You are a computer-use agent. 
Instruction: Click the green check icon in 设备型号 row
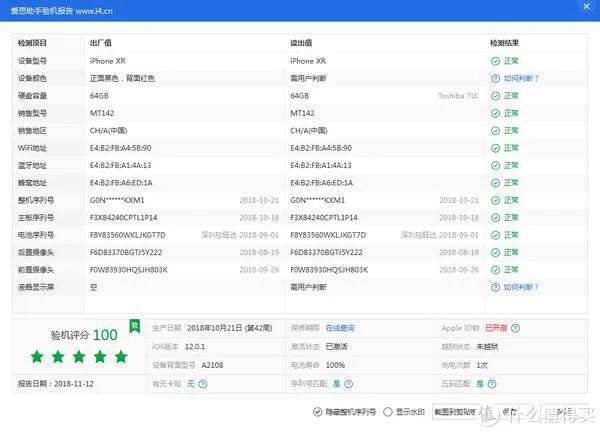click(x=495, y=61)
